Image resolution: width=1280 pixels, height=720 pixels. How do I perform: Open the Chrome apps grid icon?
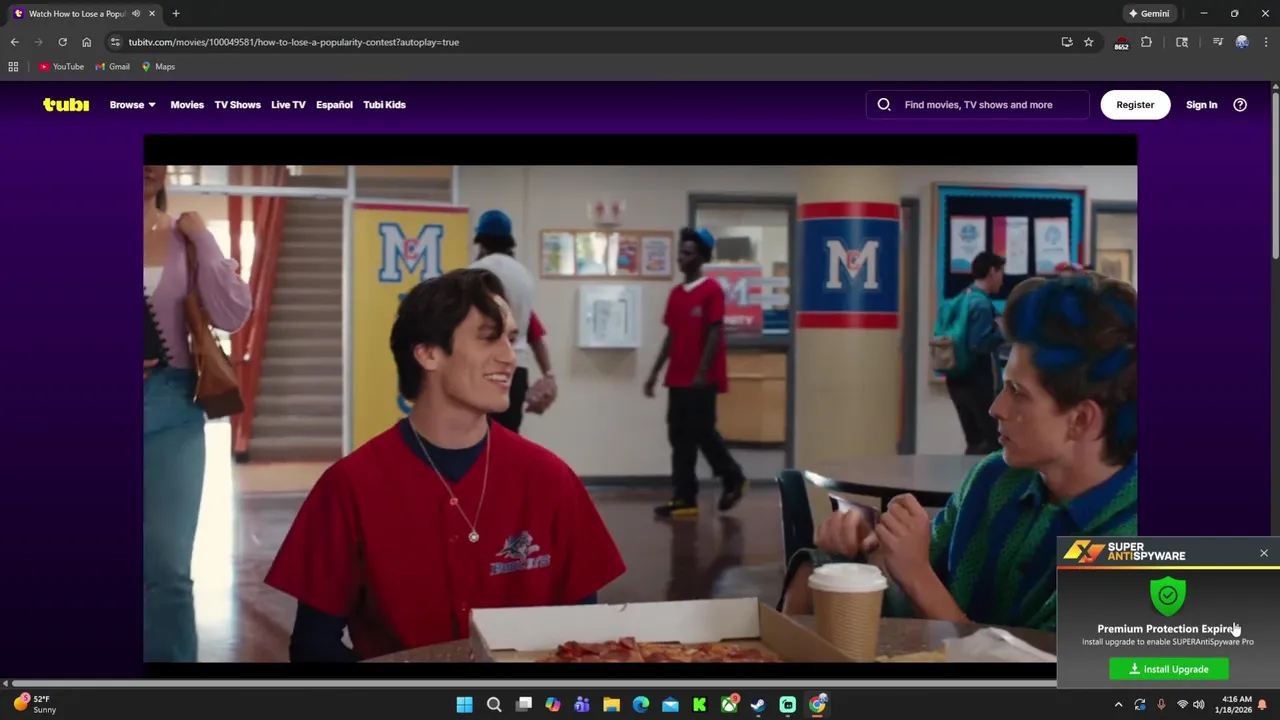(x=13, y=66)
